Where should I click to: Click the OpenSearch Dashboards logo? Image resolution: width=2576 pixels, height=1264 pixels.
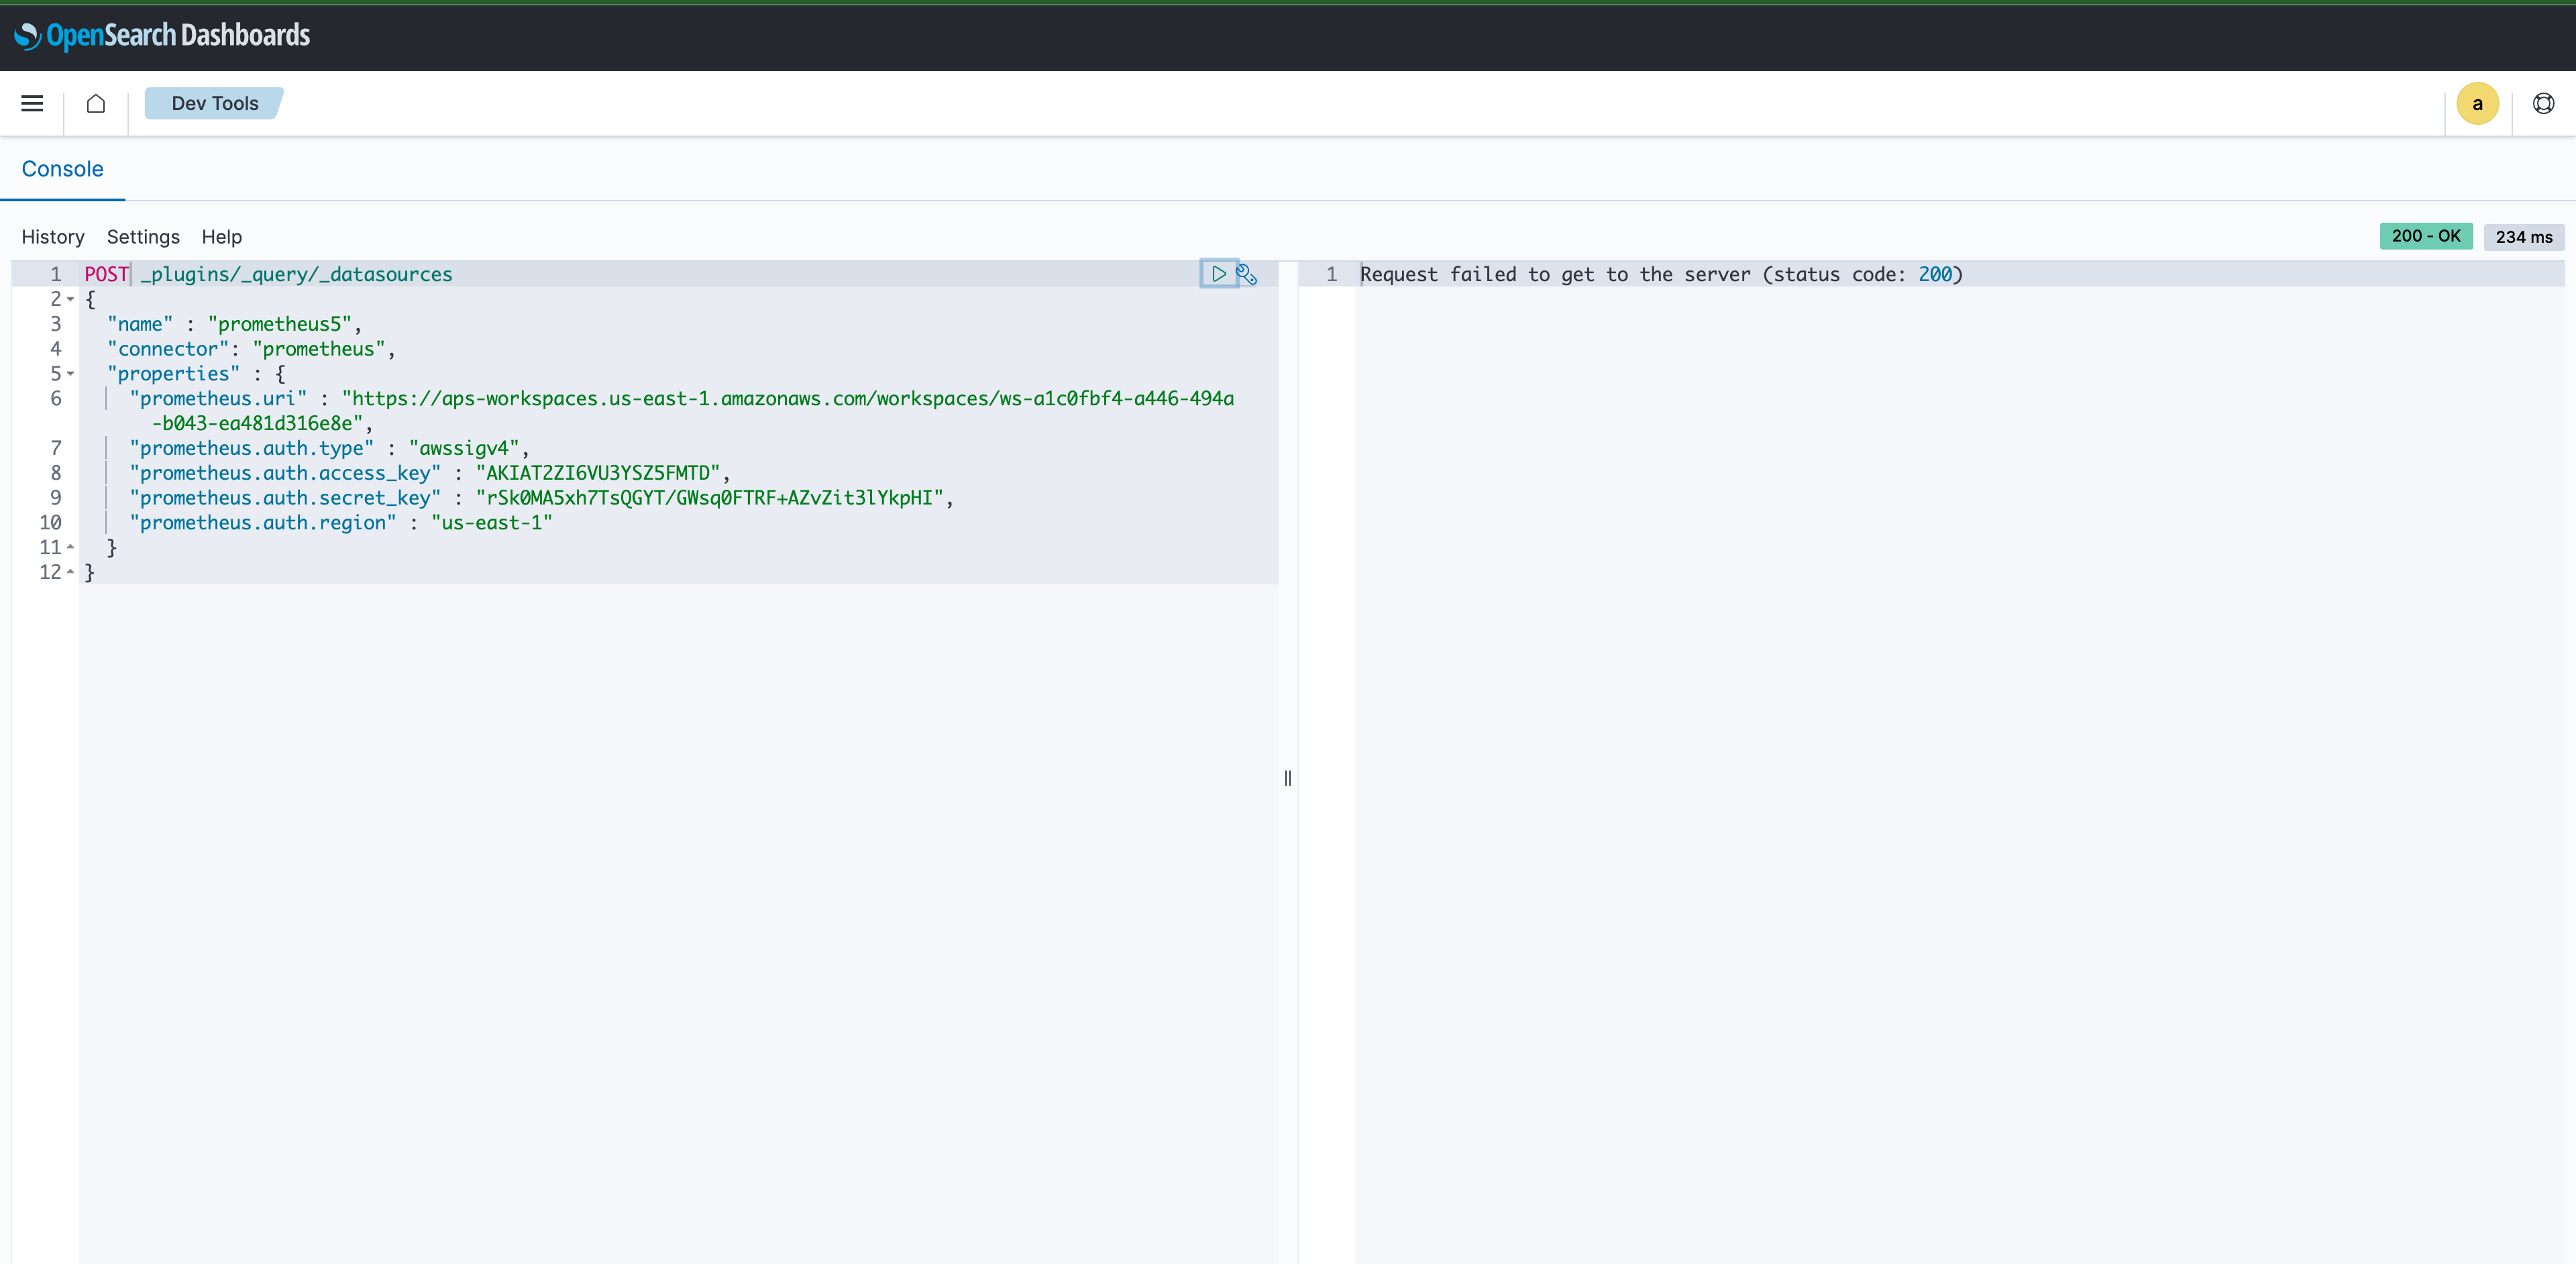[162, 36]
